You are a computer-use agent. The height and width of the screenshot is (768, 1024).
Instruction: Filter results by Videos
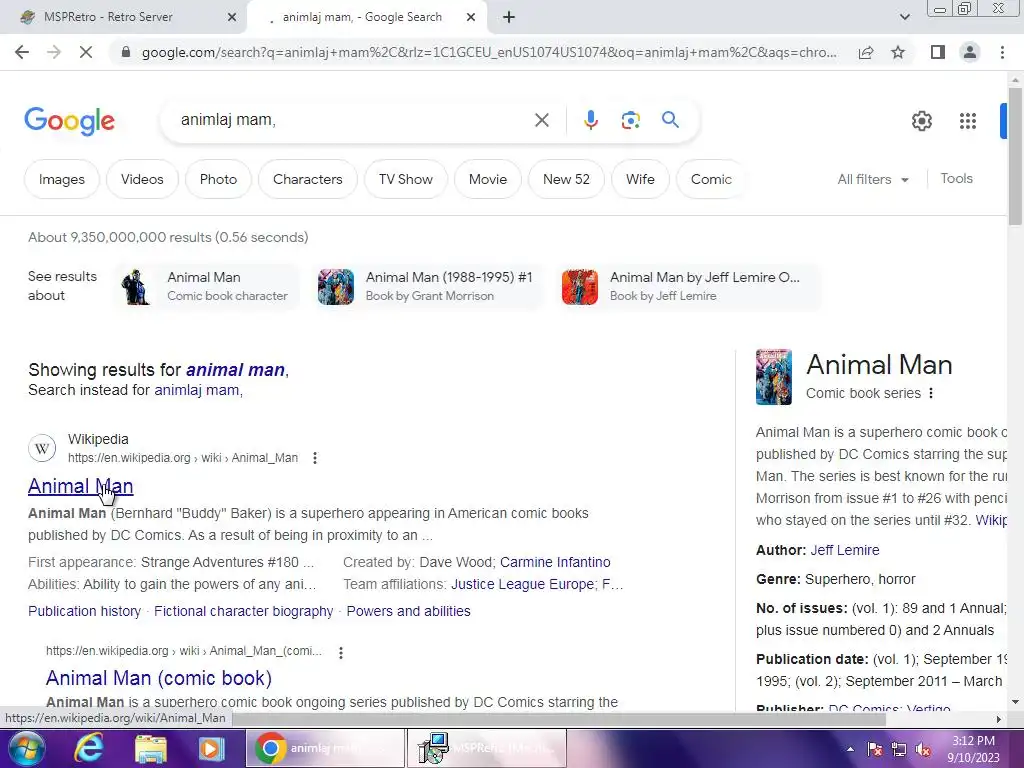tap(142, 179)
